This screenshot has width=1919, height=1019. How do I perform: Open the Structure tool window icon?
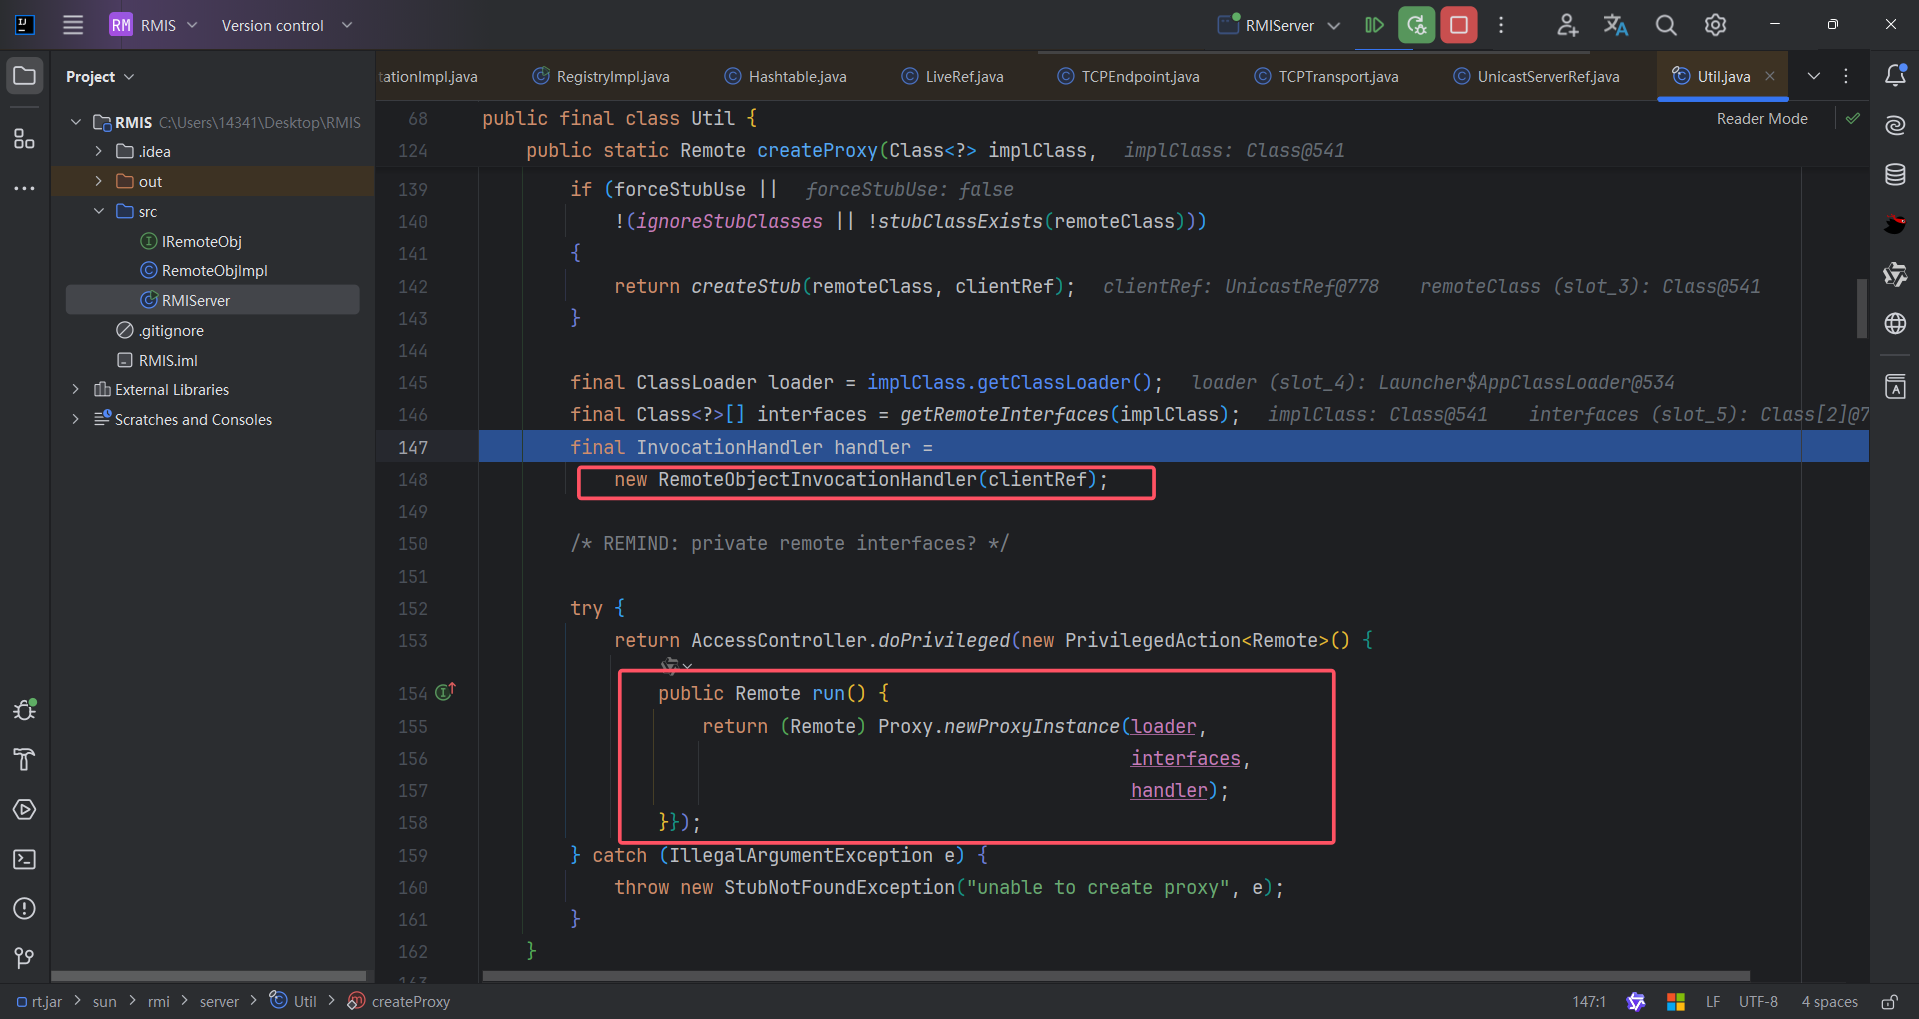click(25, 138)
